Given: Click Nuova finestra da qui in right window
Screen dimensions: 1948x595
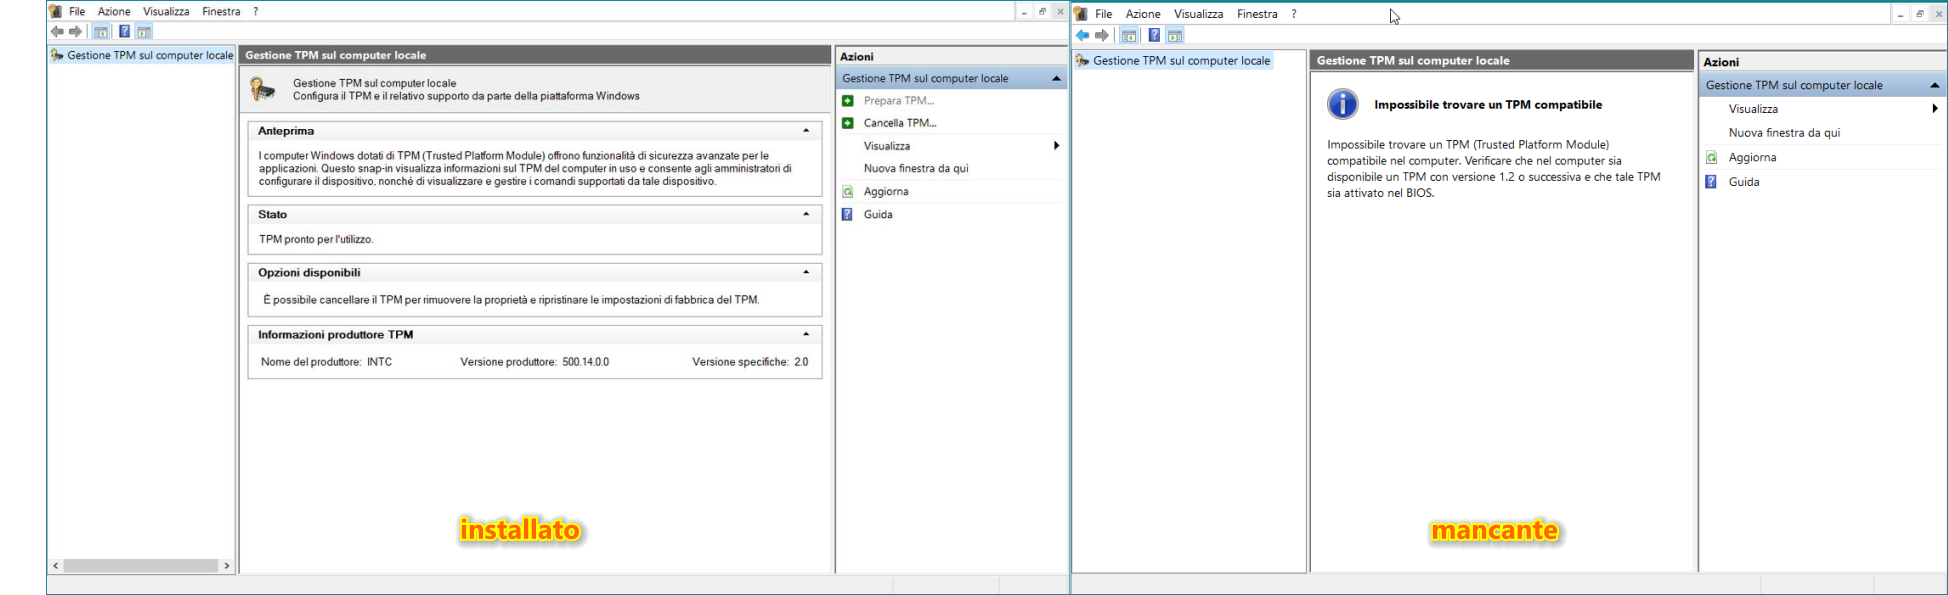Looking at the screenshot, I should click(1784, 133).
